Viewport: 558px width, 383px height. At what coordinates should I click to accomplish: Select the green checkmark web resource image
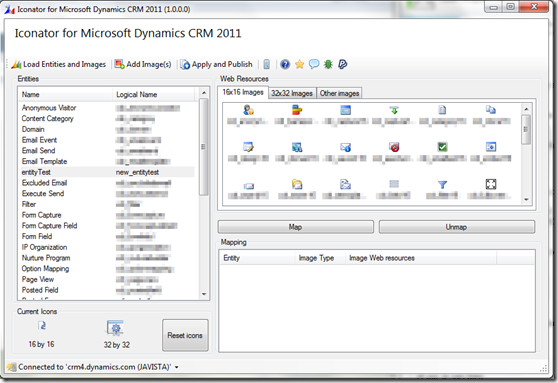pyautogui.click(x=442, y=147)
